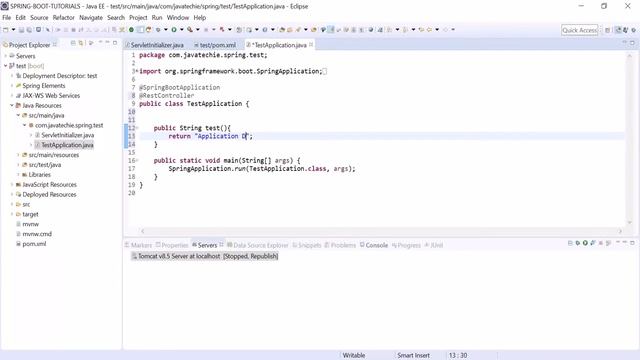Click editor horizontal scrollbar right arrow

(620, 231)
